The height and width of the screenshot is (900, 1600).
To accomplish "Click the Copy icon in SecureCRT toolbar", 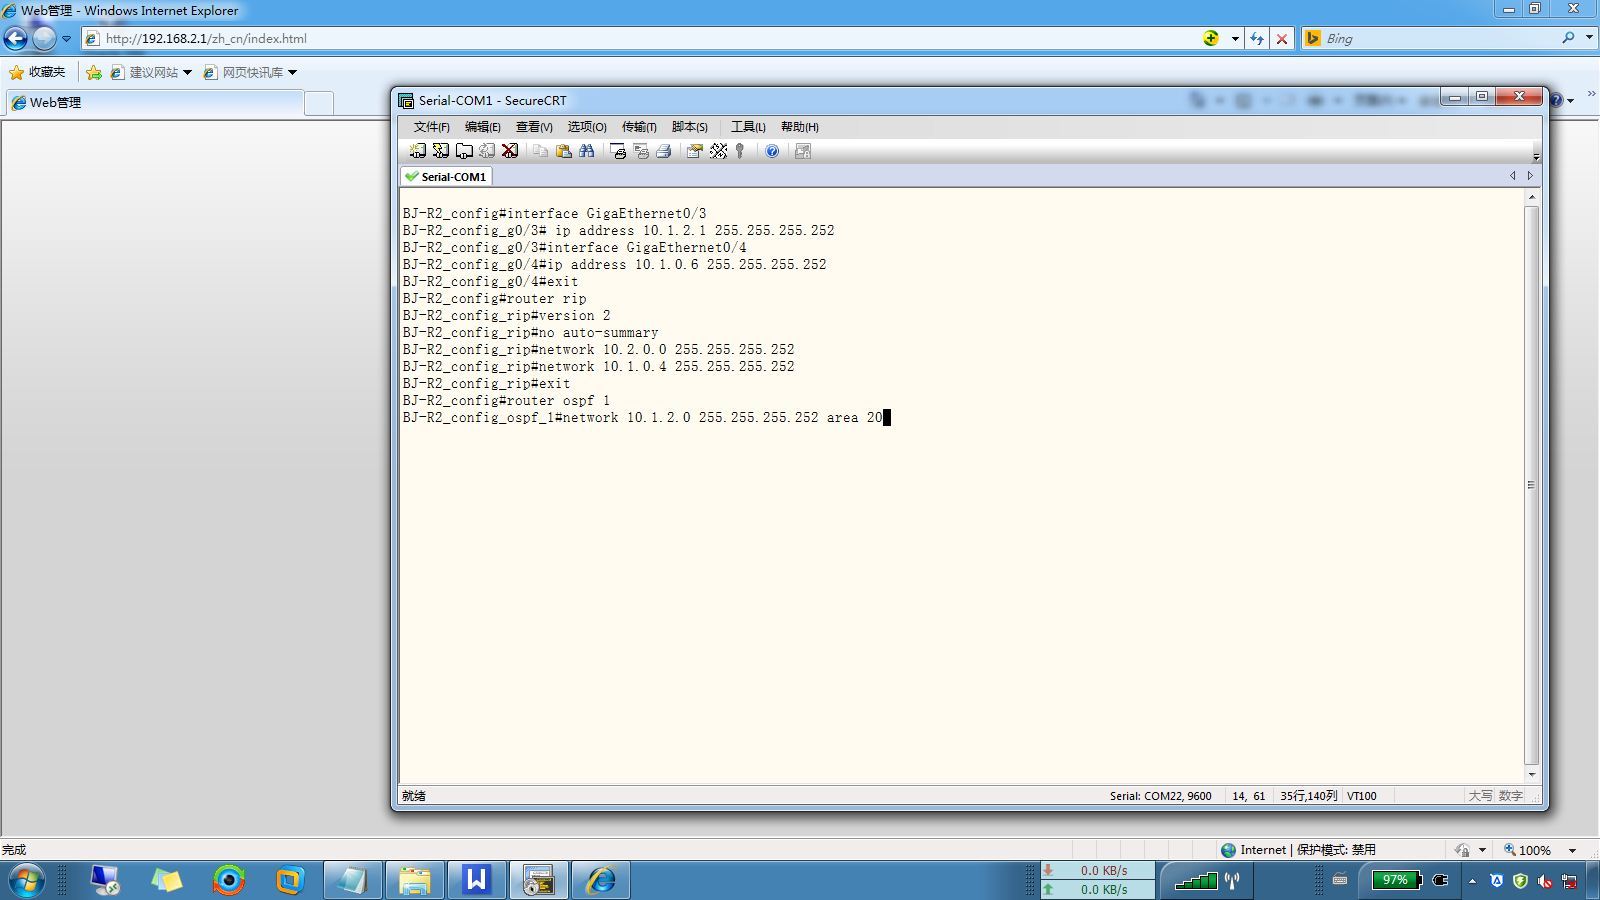I will tap(540, 151).
